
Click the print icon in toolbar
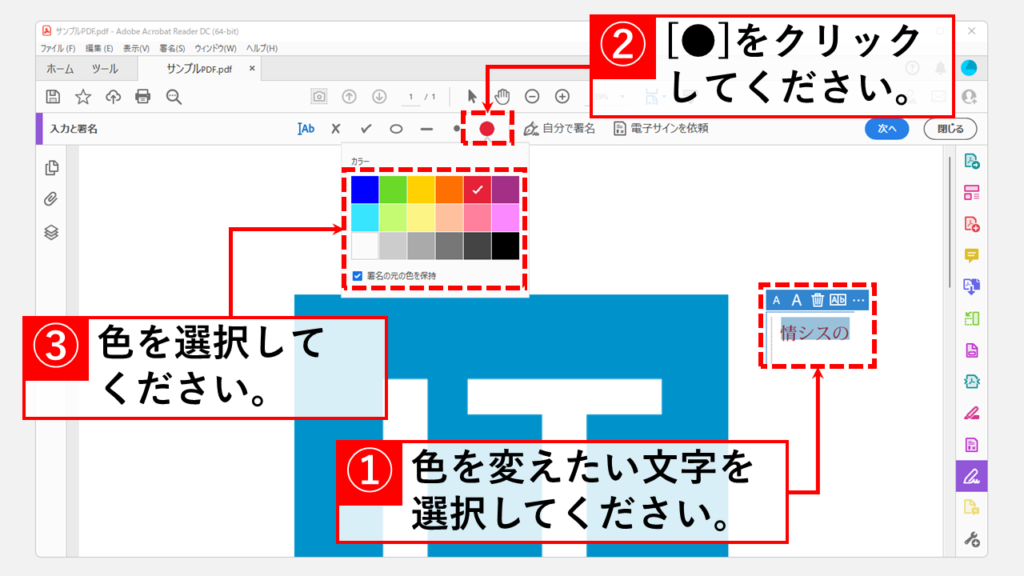pyautogui.click(x=143, y=96)
